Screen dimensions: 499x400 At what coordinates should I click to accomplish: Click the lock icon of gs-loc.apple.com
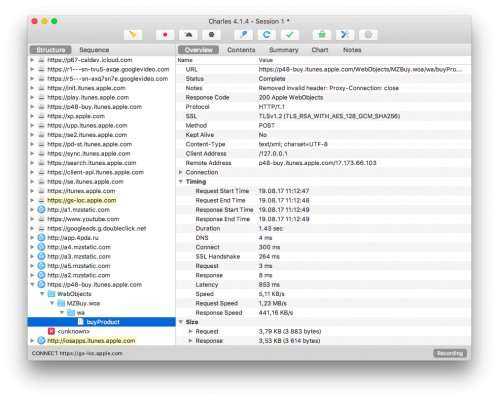pyautogui.click(x=41, y=200)
